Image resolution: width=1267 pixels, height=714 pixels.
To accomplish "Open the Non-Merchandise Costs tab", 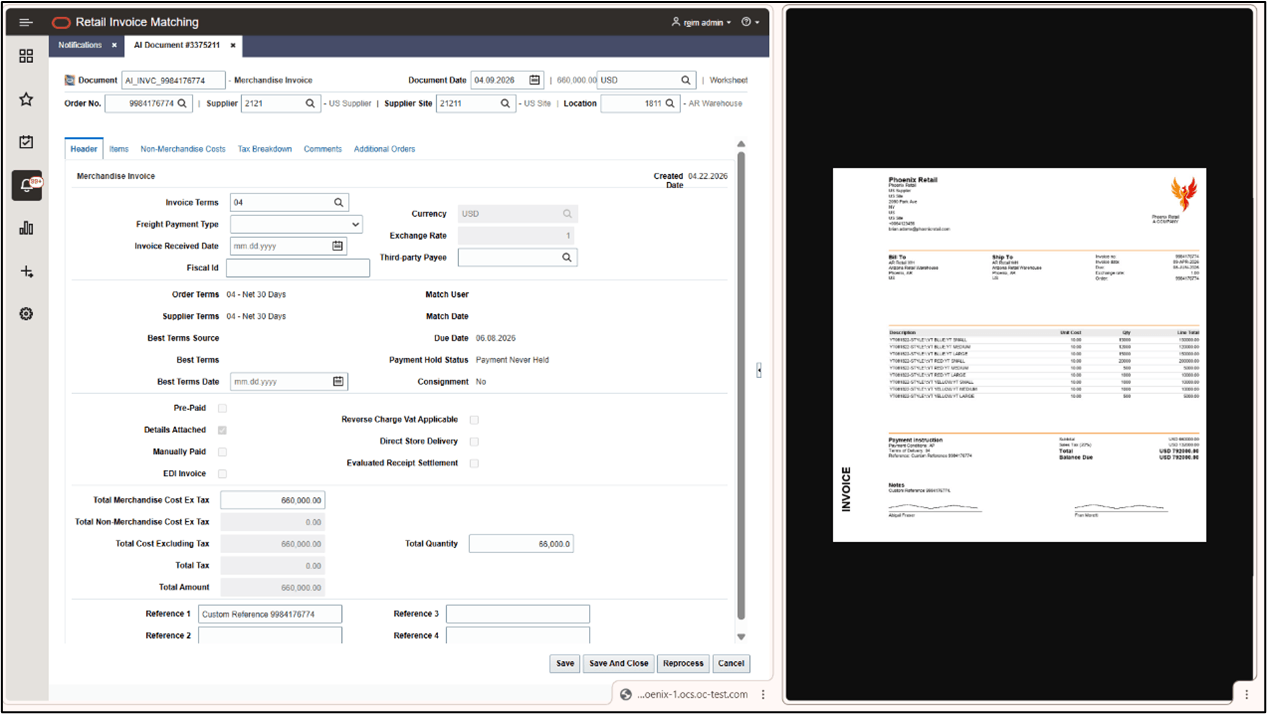I will point(183,149).
